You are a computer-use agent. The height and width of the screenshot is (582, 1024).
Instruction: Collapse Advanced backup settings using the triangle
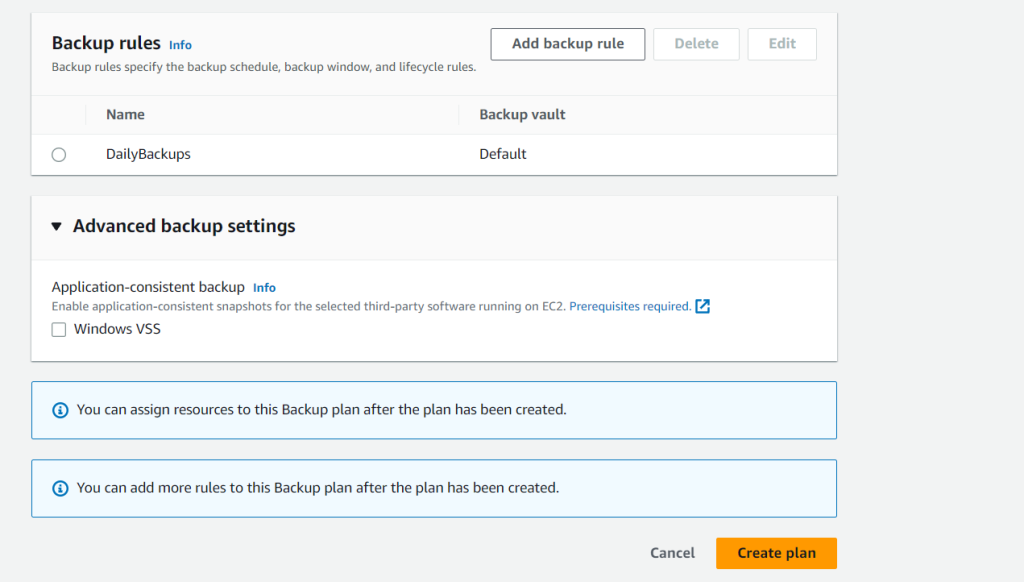57,227
